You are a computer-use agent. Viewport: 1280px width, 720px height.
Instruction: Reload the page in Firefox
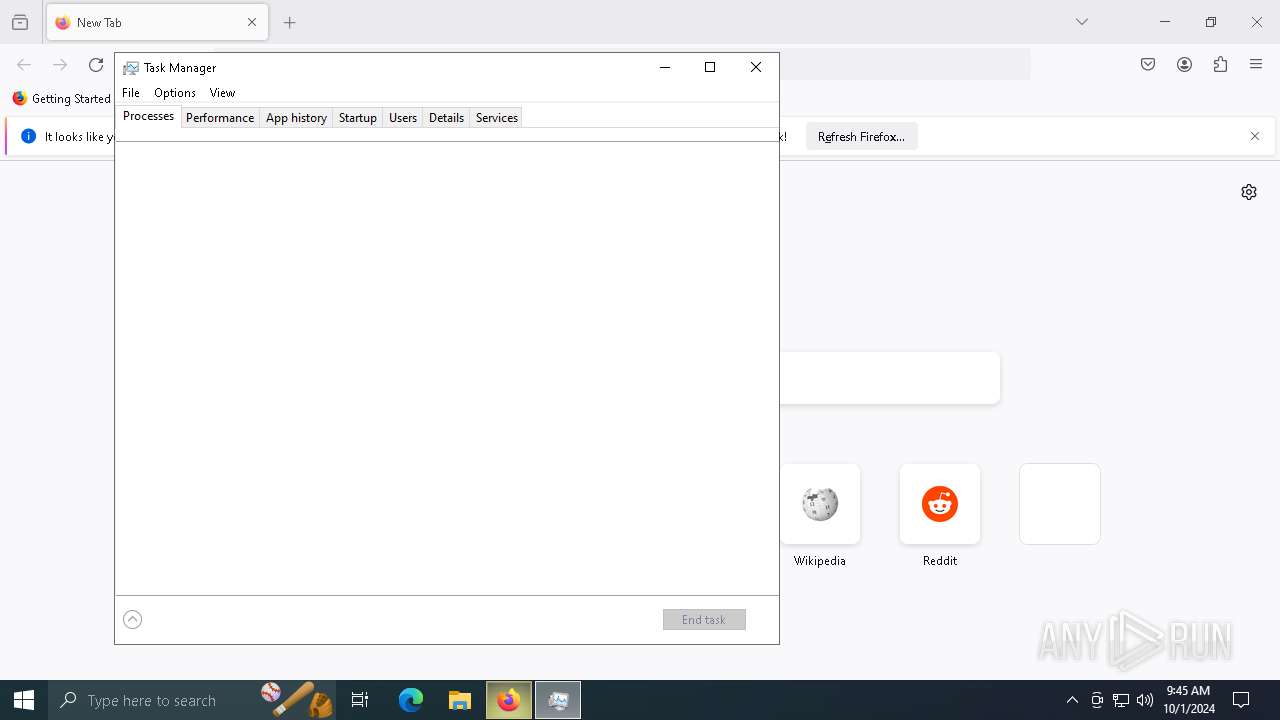96,65
